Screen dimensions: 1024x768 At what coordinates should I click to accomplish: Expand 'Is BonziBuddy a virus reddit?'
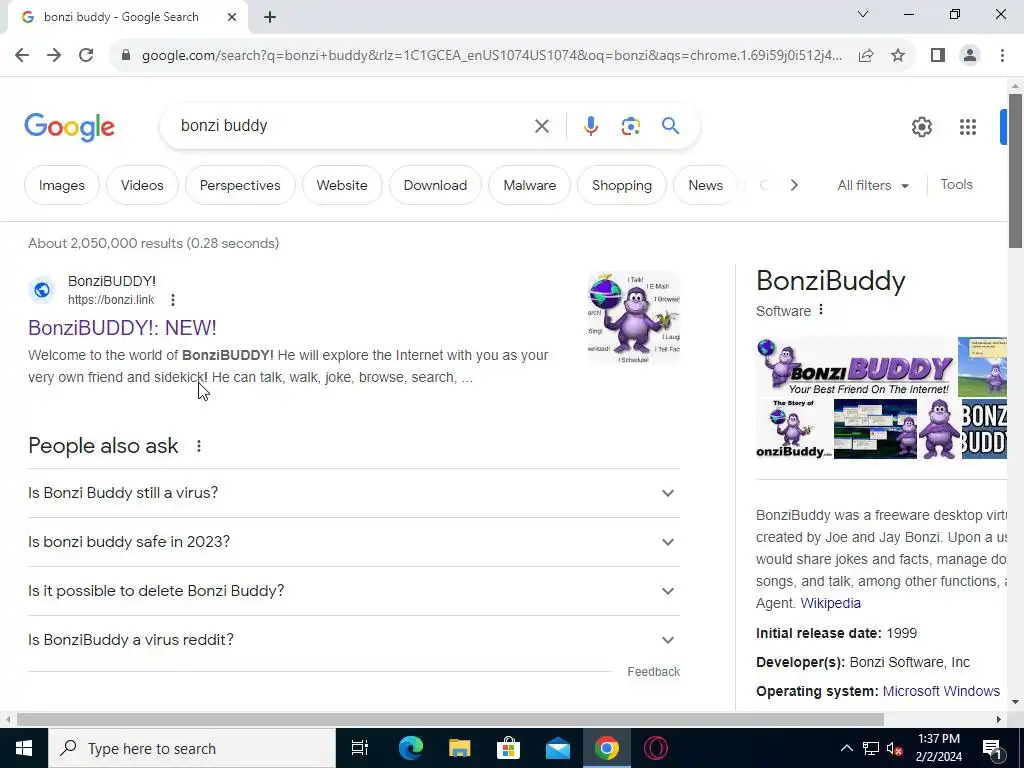[354, 640]
